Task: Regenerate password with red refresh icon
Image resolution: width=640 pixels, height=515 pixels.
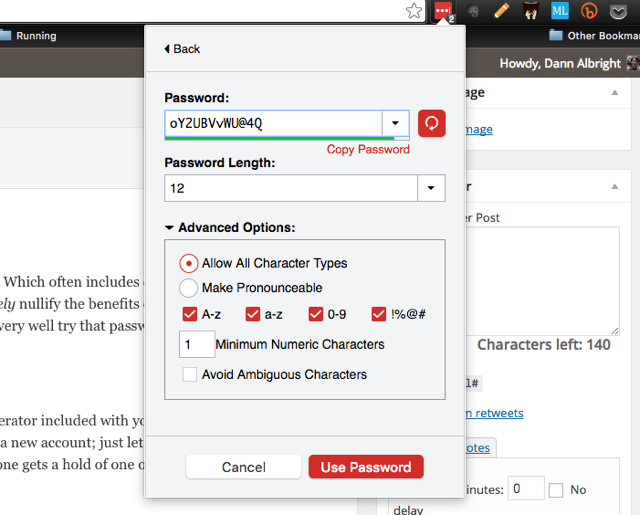Action: (x=431, y=123)
